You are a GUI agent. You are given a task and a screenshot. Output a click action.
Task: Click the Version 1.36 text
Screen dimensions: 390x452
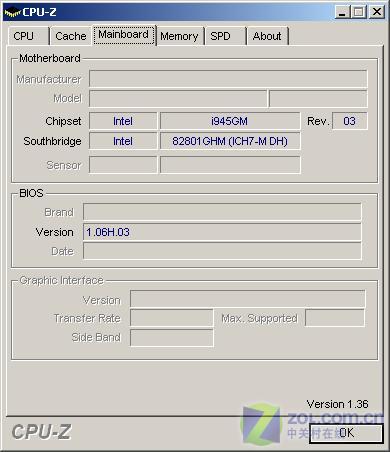(337, 404)
